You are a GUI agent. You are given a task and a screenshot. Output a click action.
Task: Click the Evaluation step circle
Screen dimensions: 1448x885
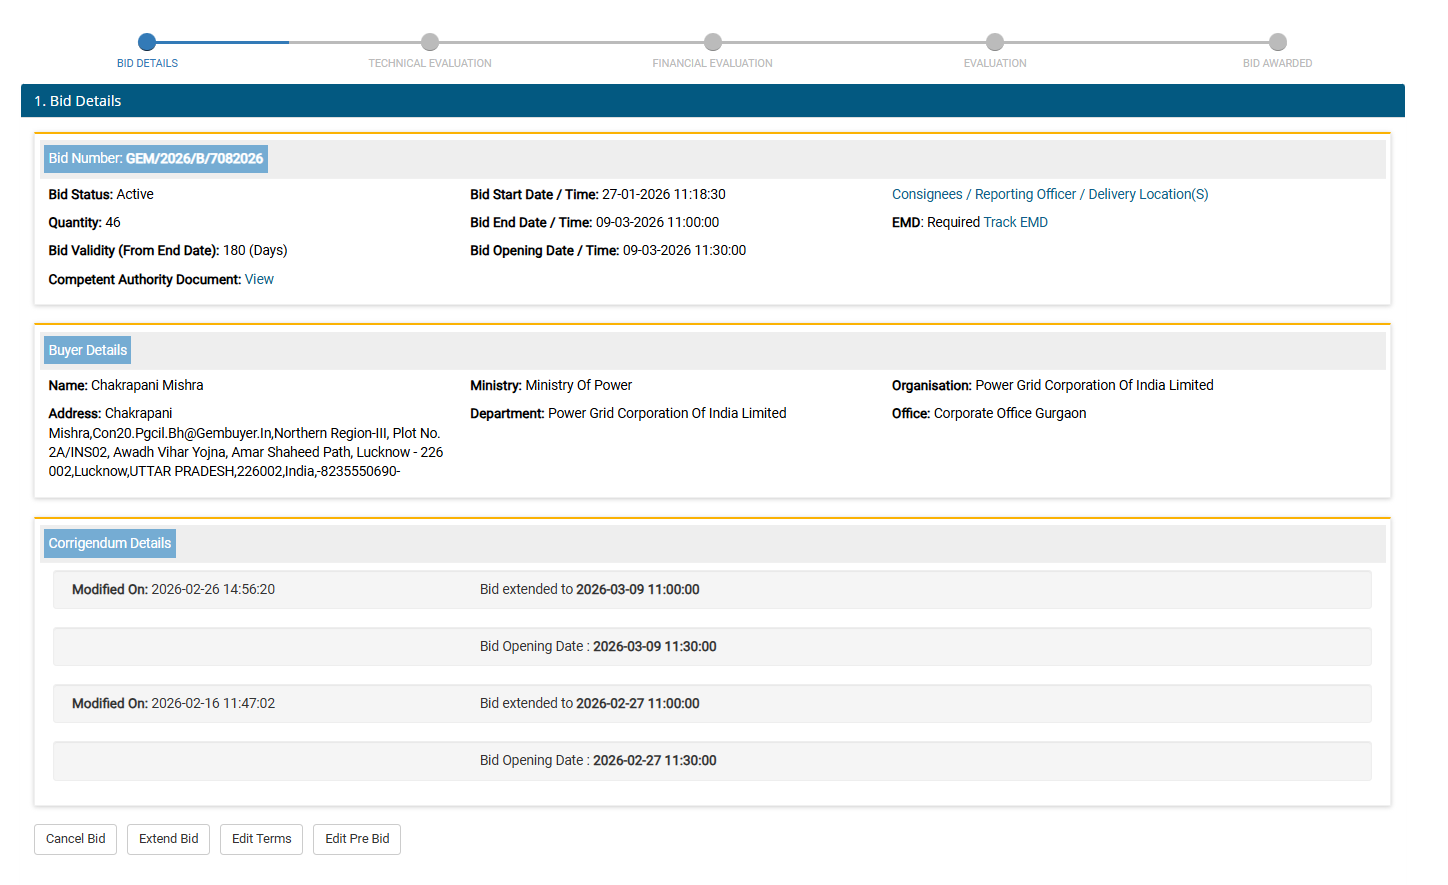995,42
